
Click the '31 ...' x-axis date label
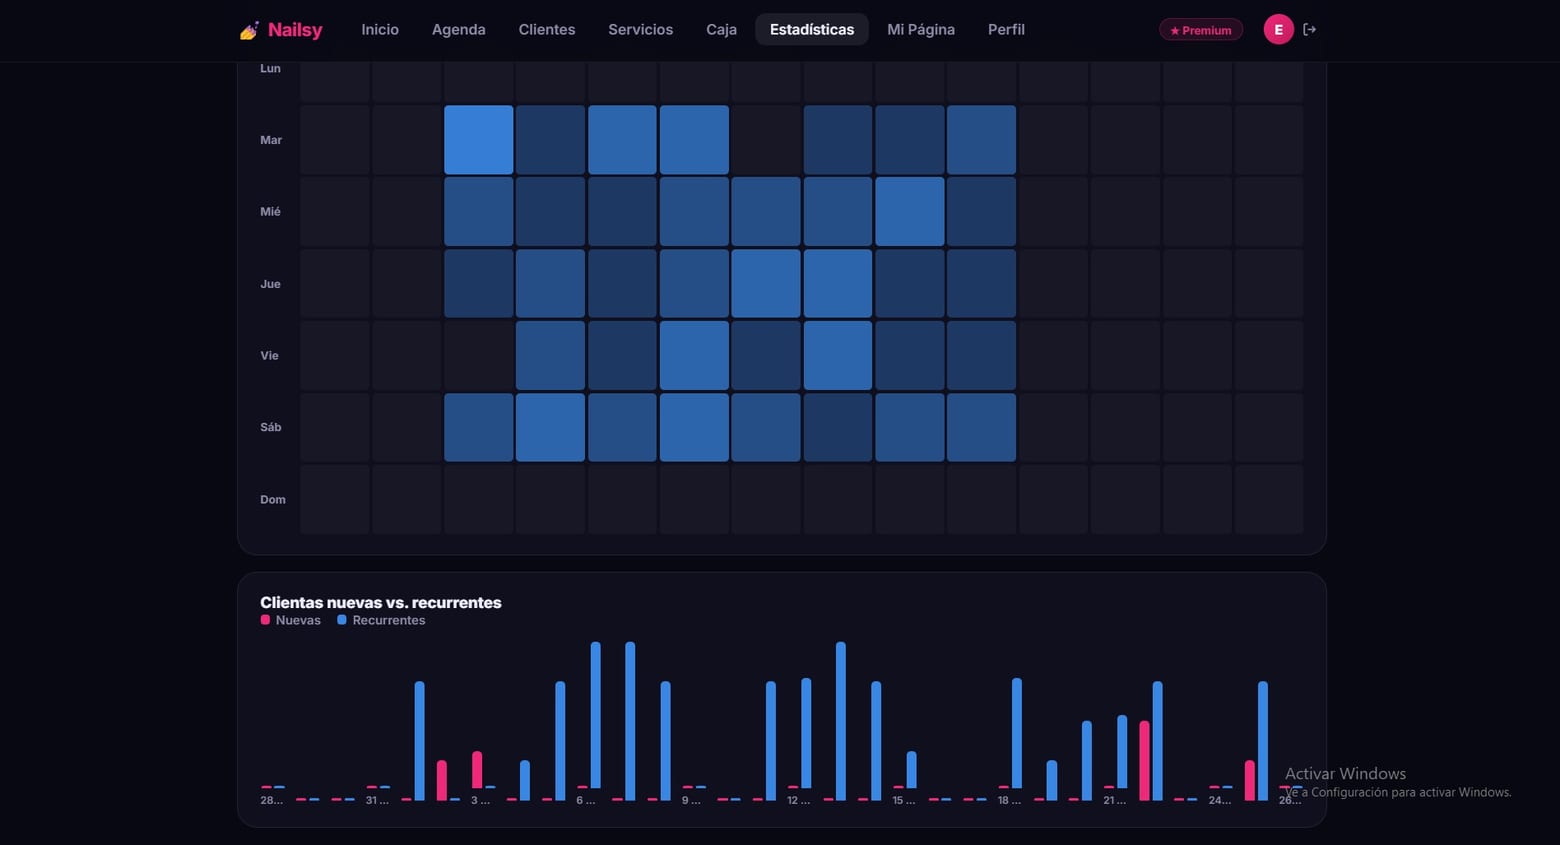[377, 800]
